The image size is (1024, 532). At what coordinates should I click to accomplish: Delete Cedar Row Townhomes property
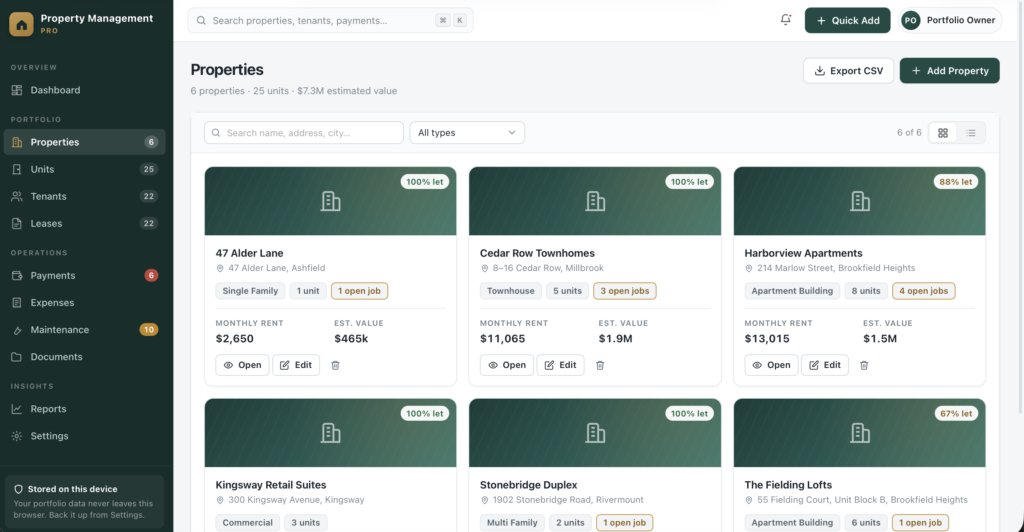click(x=600, y=366)
